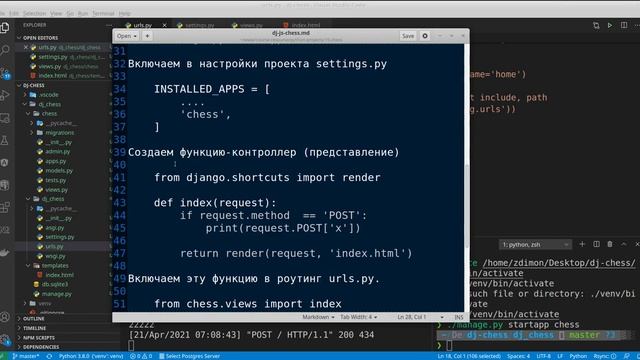Image resolution: width=640 pixels, height=360 pixels.
Task: Switch to the views.py editor tab
Action: coord(251,25)
